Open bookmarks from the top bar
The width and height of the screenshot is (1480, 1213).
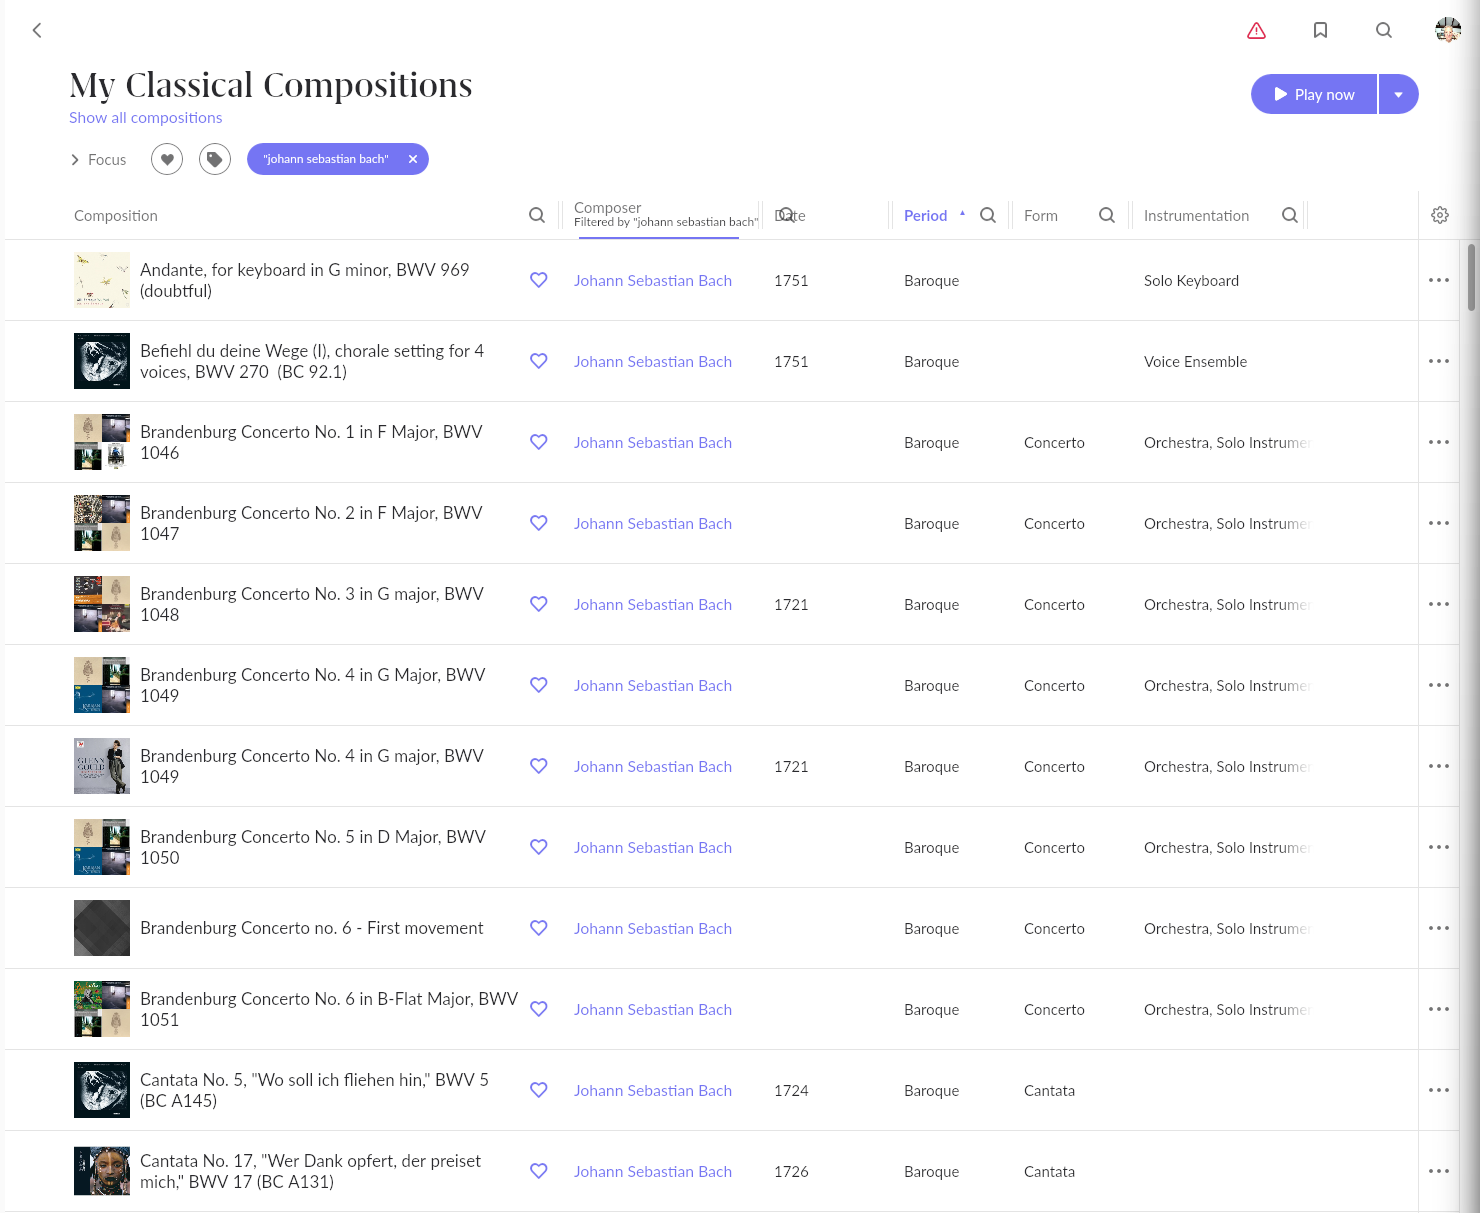coord(1320,30)
